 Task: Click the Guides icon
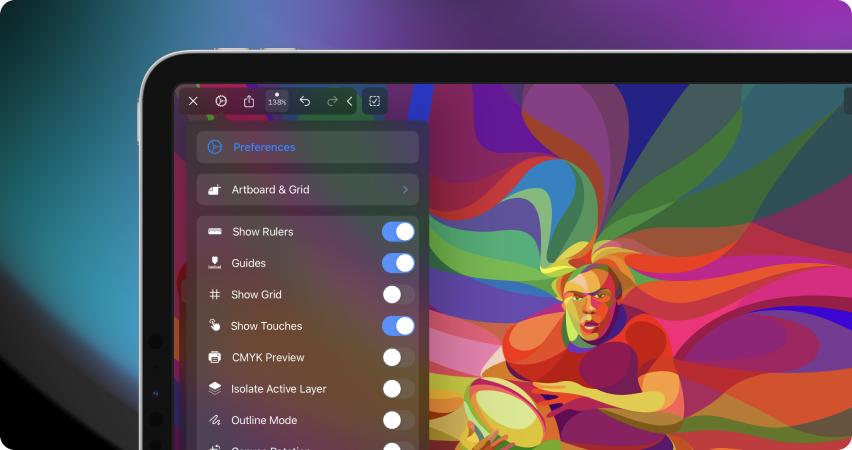point(215,263)
